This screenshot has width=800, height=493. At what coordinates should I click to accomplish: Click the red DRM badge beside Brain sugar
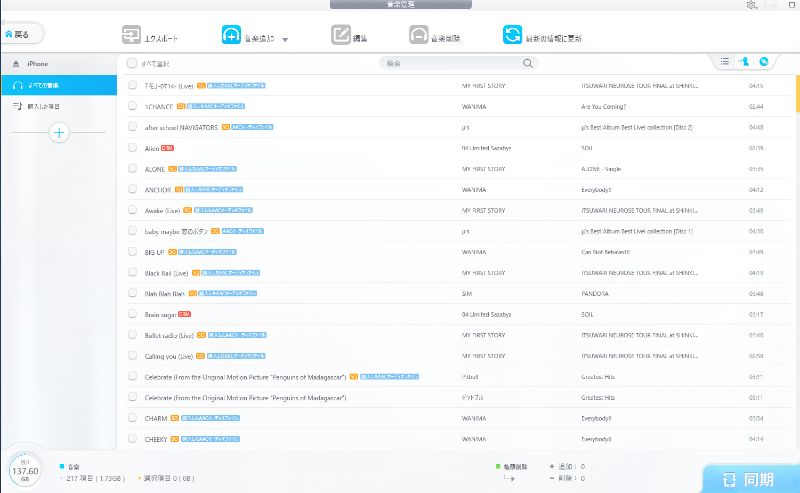184,314
